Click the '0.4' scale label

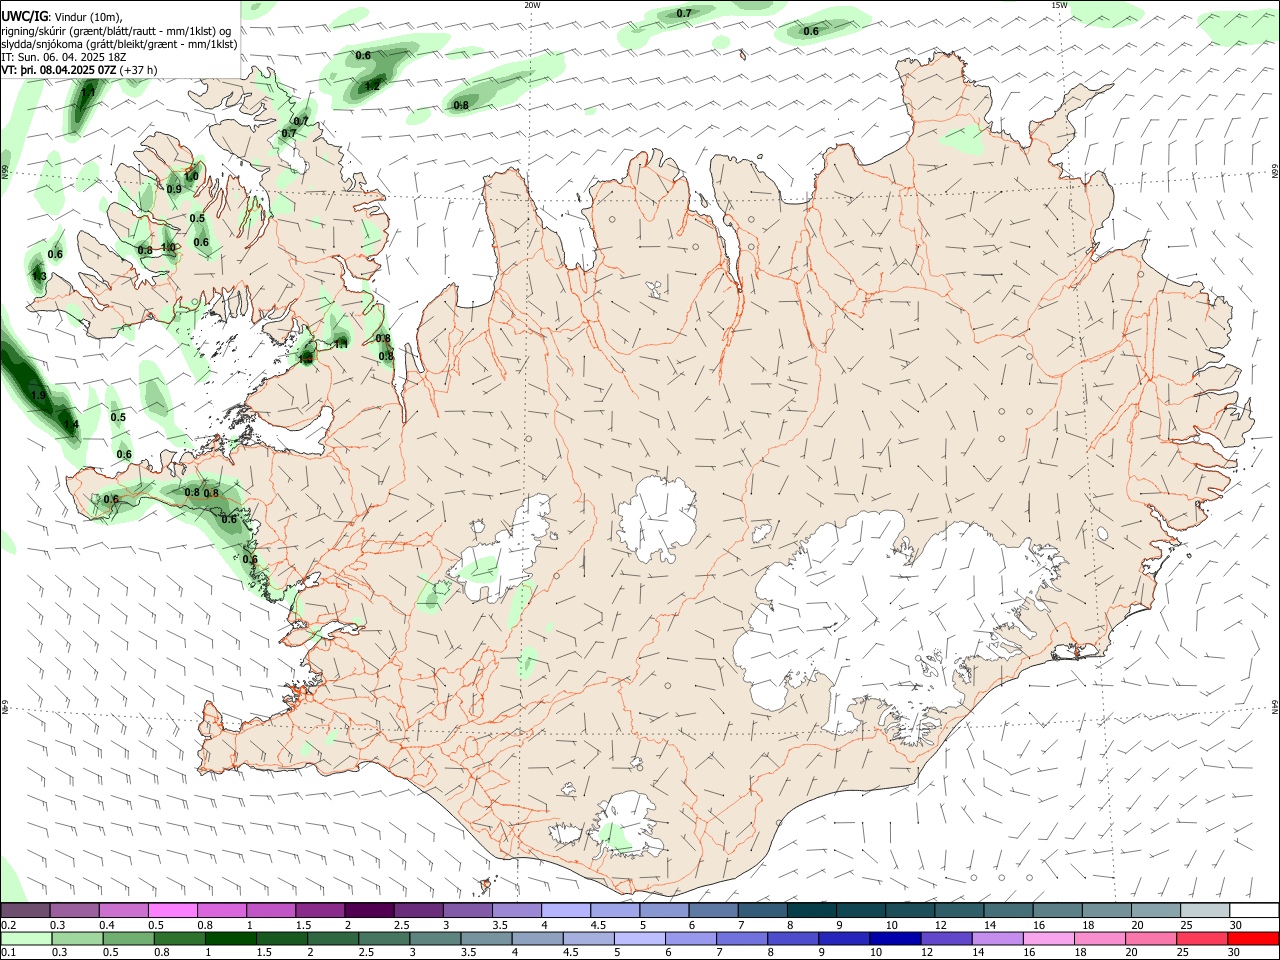(107, 925)
